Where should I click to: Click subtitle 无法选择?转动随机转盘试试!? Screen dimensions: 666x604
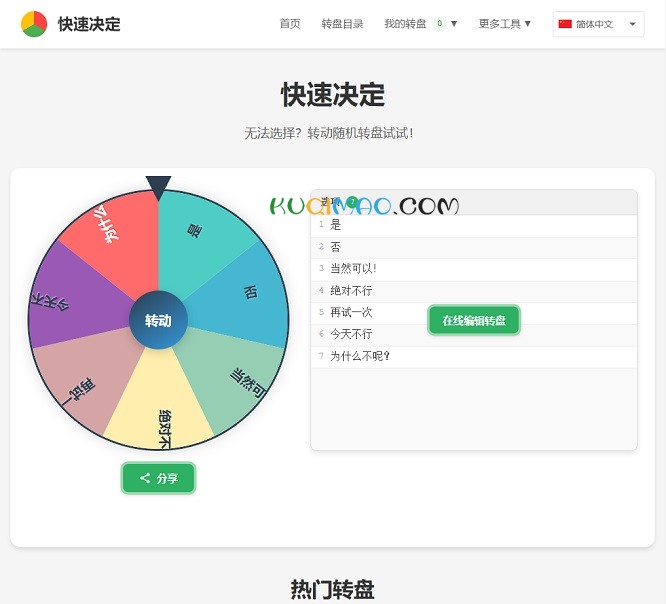329,133
